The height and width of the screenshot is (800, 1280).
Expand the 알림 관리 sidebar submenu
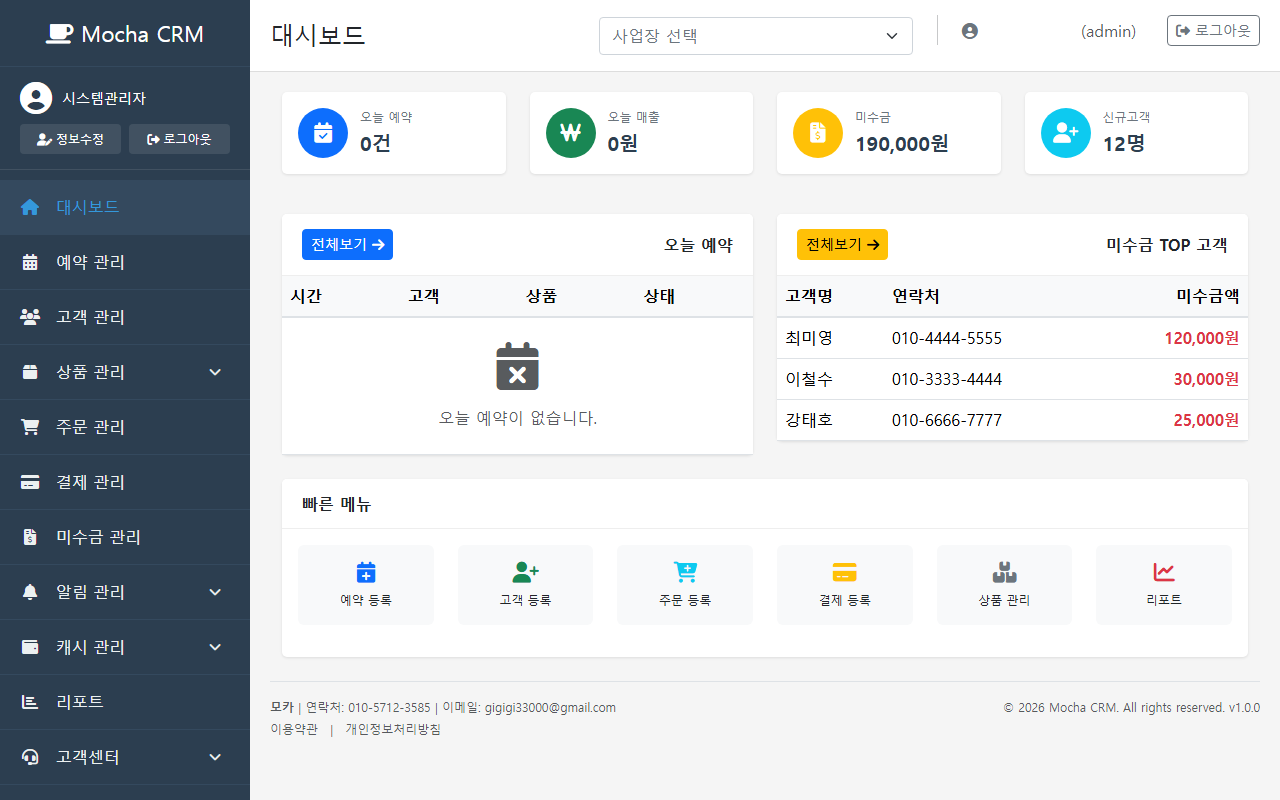tap(215, 592)
